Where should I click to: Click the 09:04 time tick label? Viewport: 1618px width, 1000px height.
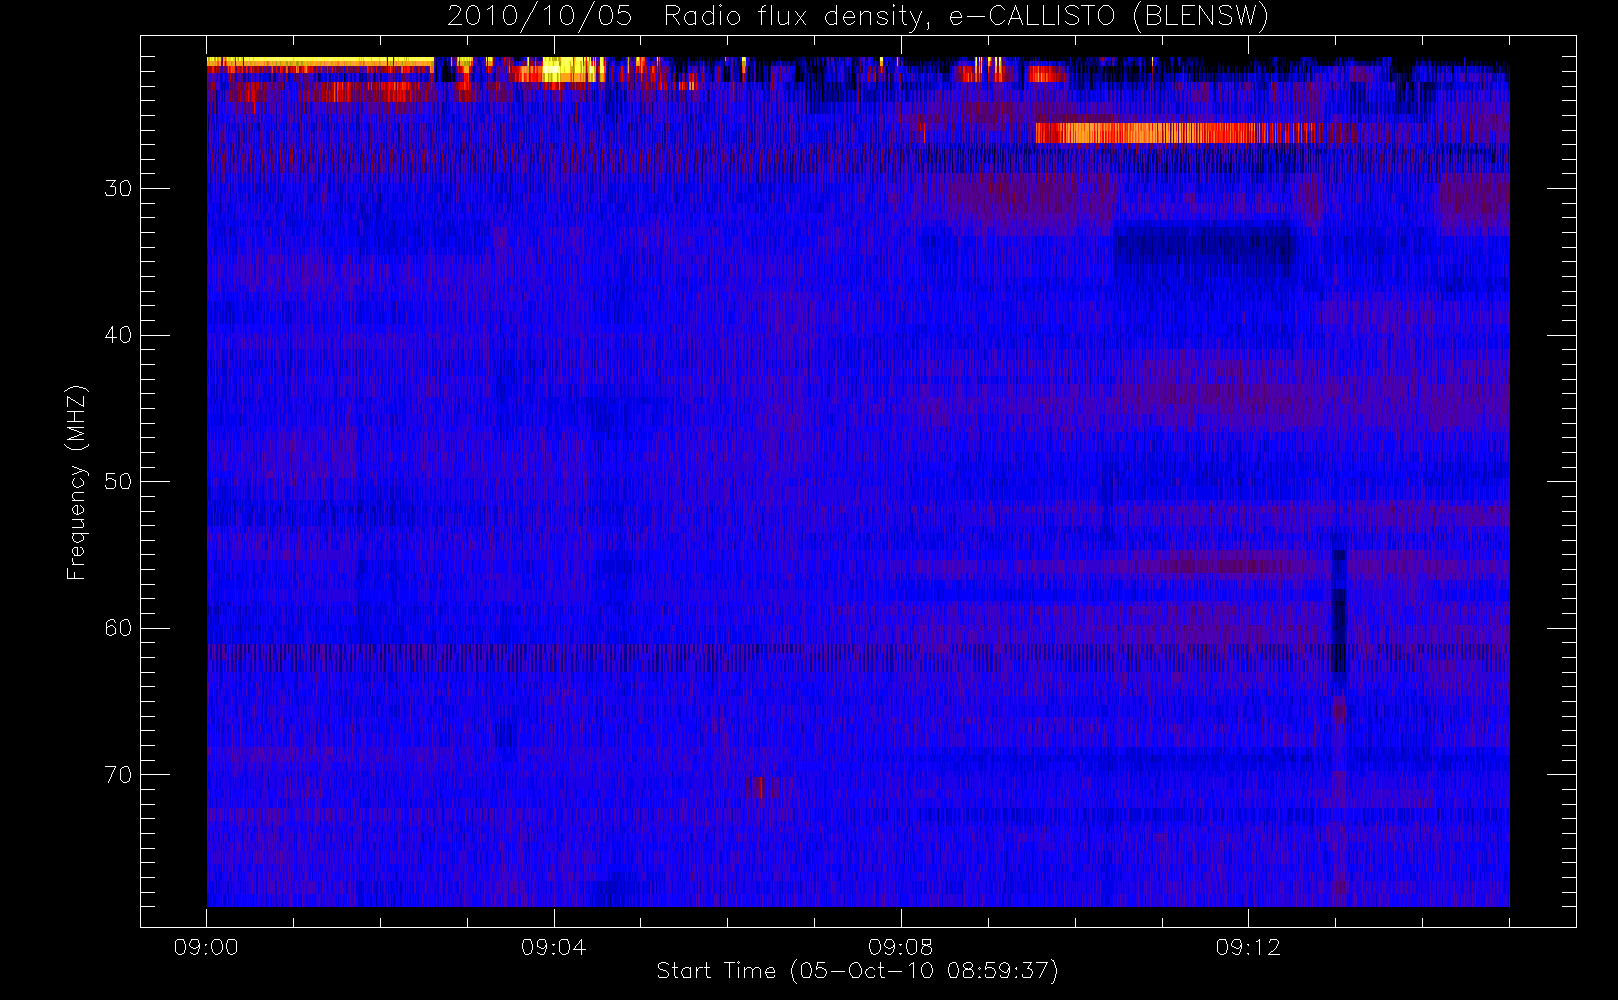[x=553, y=947]
